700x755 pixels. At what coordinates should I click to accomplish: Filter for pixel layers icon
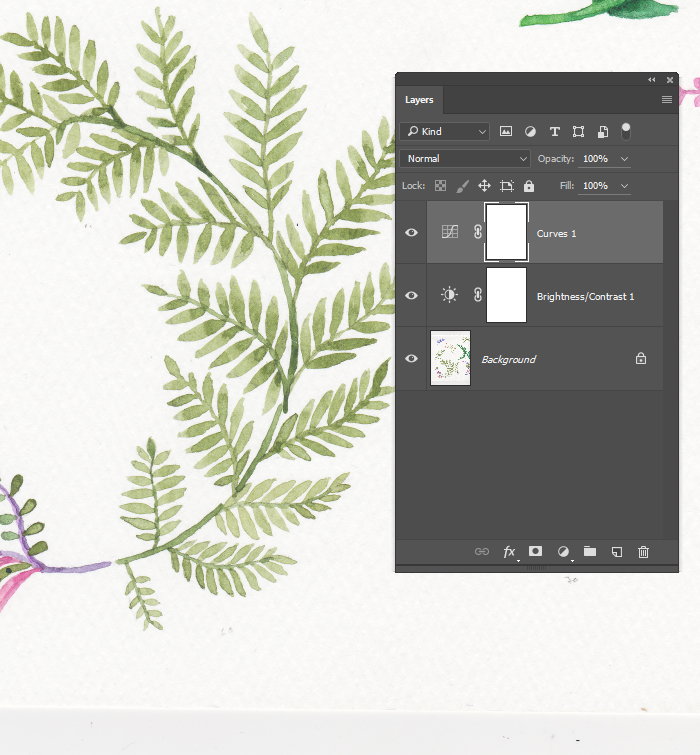(x=506, y=131)
